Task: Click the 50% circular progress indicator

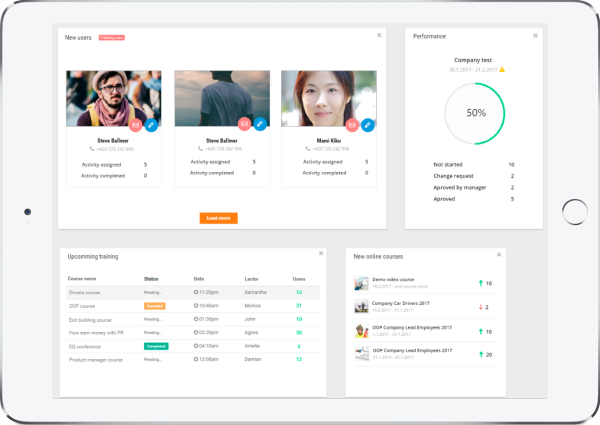Action: tap(475, 114)
